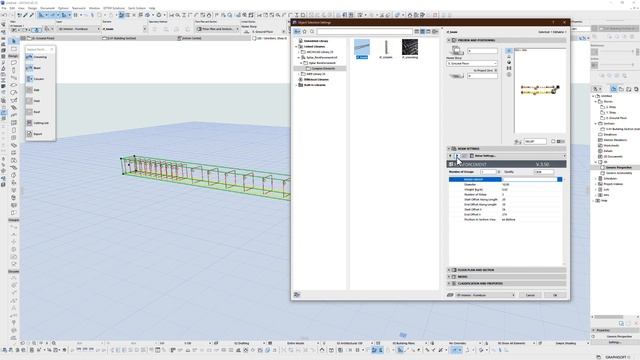Show the 3D shaded preview of object
Image resolution: width=640 pixels, height=360 pixels.
click(x=509, y=62)
